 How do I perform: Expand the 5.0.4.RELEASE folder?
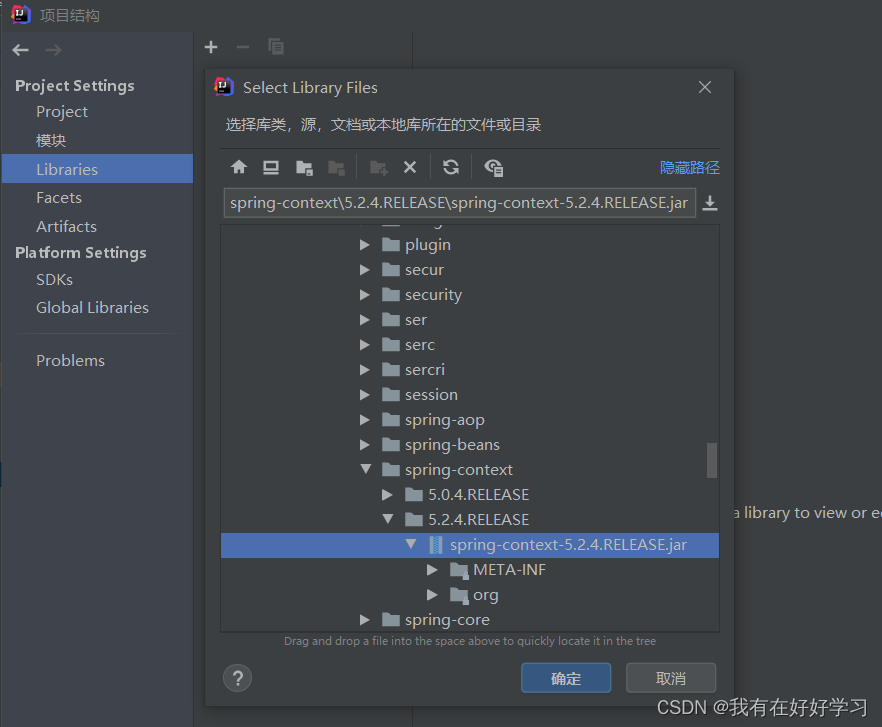click(x=387, y=495)
